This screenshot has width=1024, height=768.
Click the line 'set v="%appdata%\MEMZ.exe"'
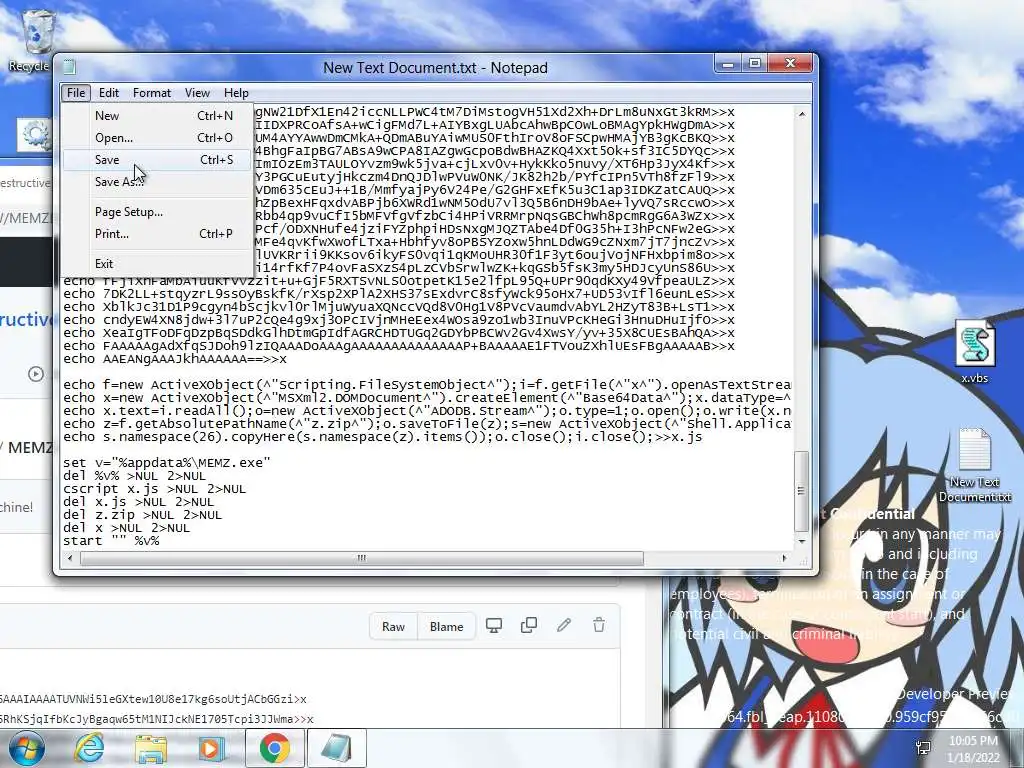click(167, 462)
